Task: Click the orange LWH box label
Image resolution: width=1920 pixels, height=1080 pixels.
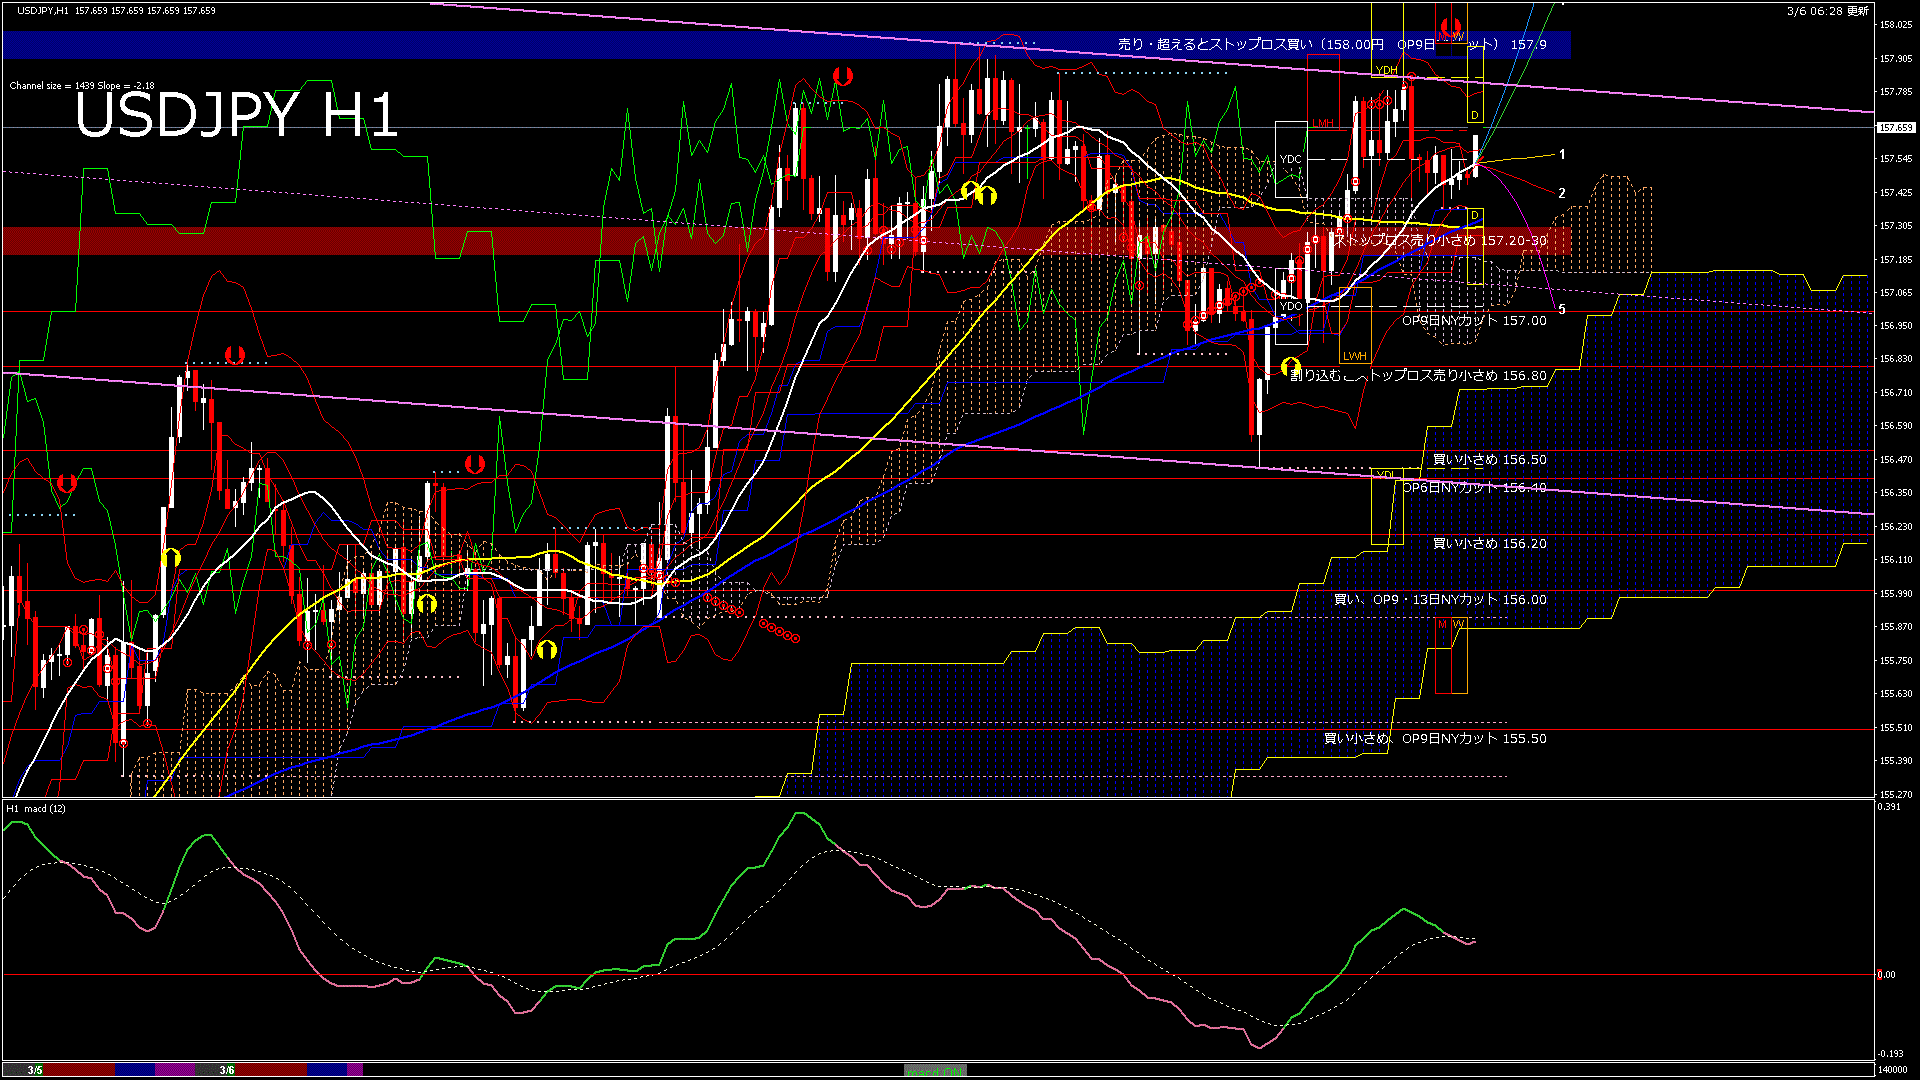Action: (x=1354, y=356)
